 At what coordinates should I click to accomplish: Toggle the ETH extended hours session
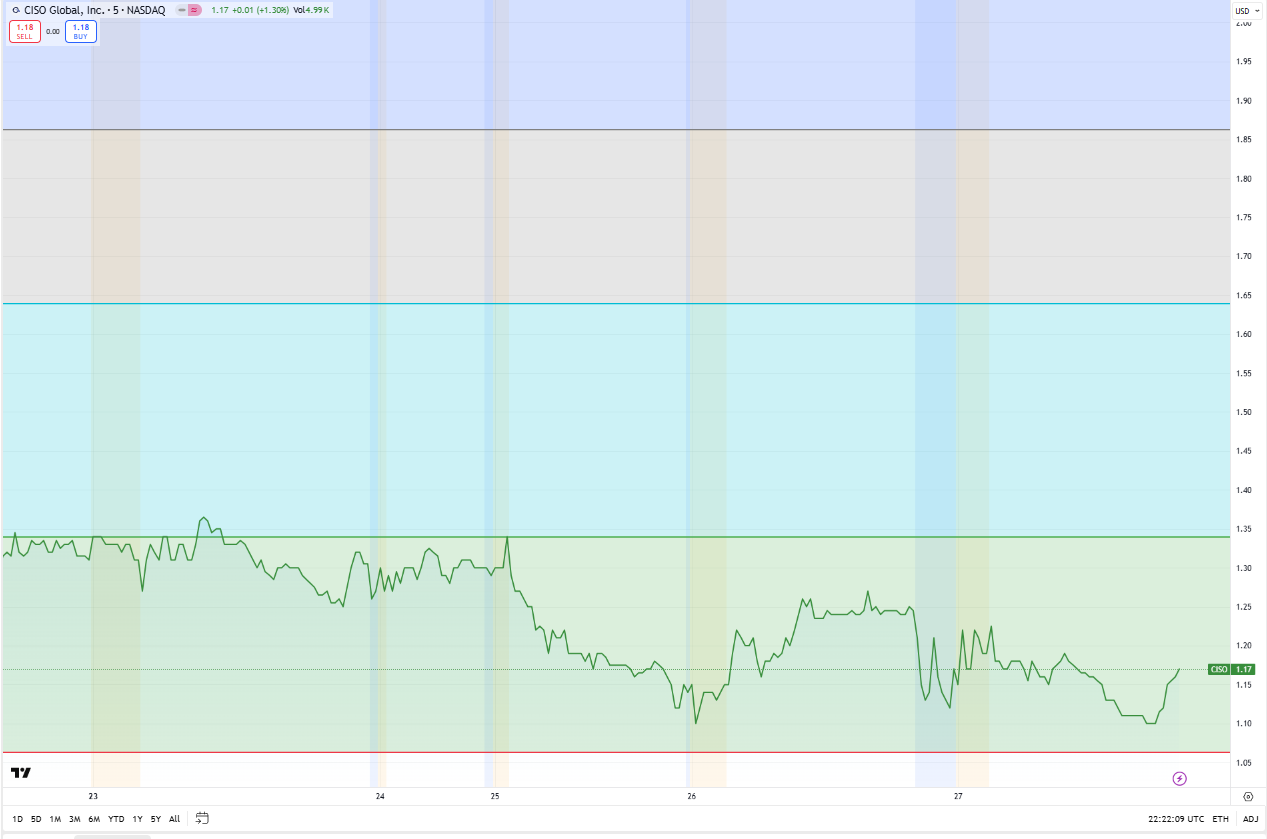[1221, 819]
